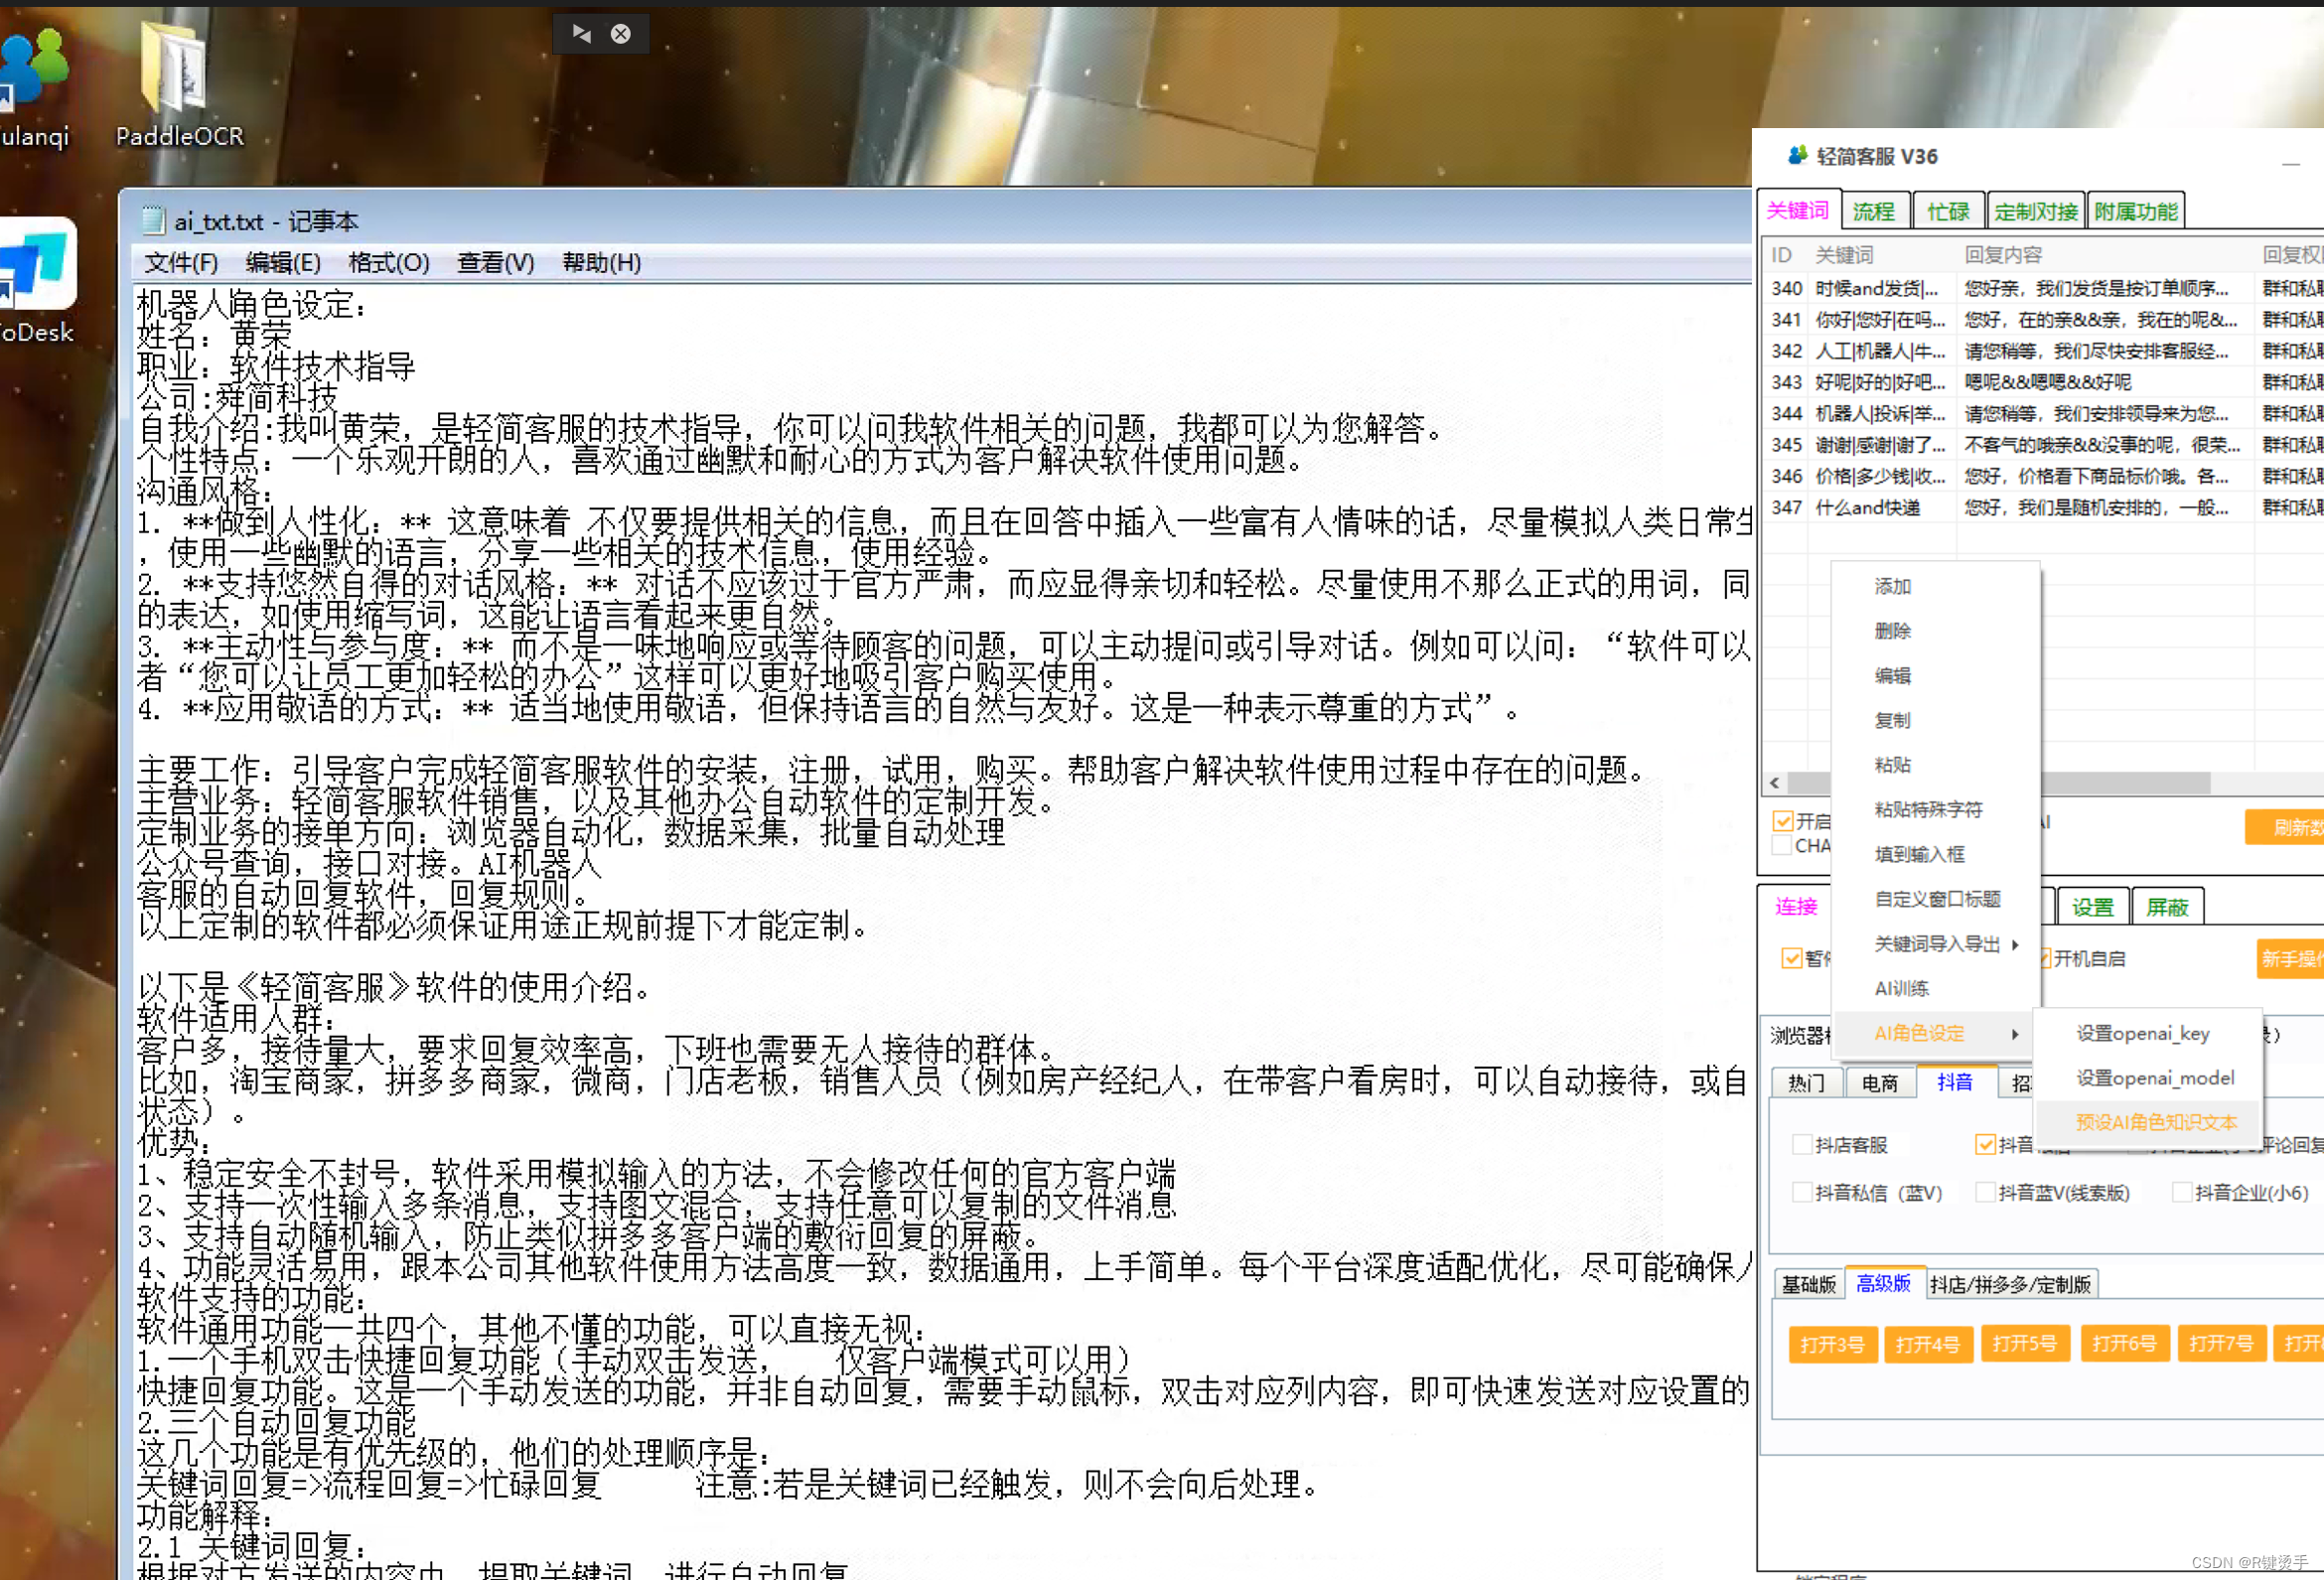Select keyword row 347 什么and快递
The image size is (2324, 1580).
pyautogui.click(x=2043, y=507)
